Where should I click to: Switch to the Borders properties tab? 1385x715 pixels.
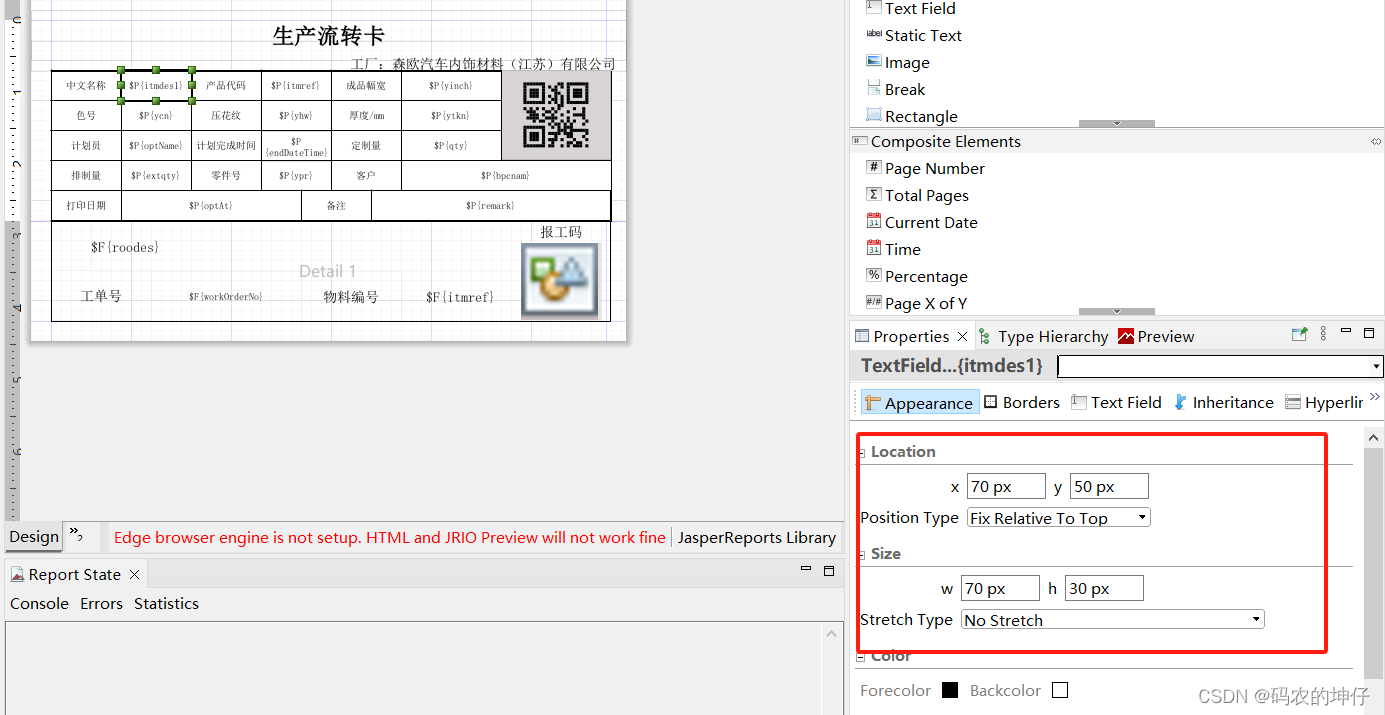pos(1021,402)
